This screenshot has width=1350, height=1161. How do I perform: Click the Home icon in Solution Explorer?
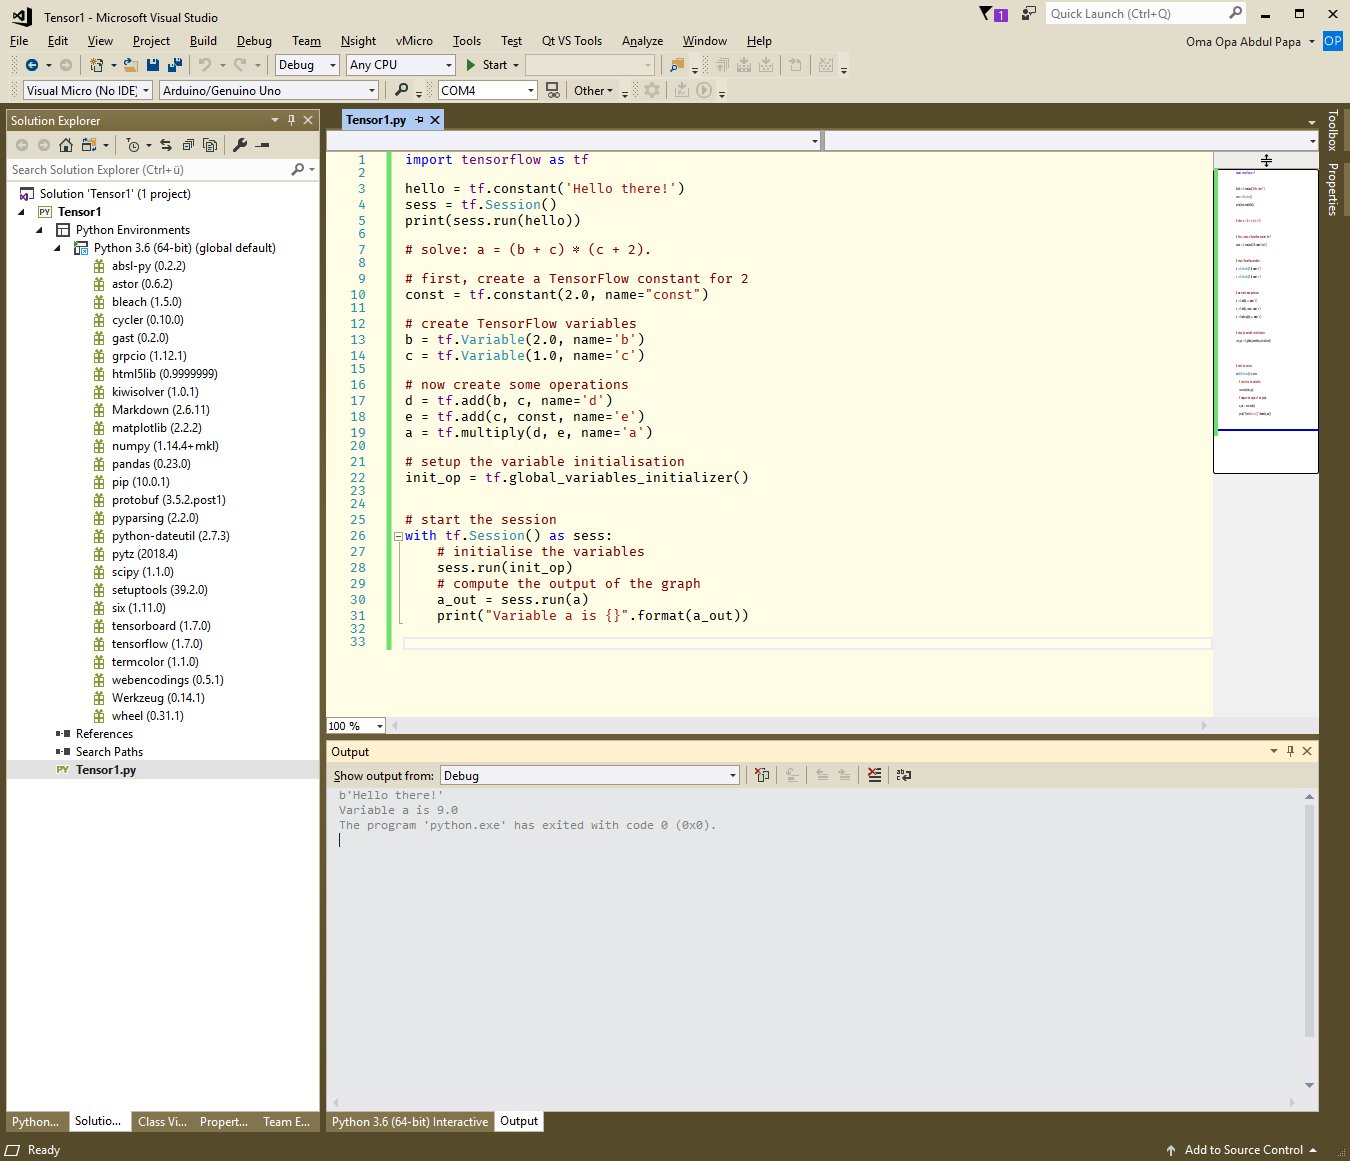[66, 145]
